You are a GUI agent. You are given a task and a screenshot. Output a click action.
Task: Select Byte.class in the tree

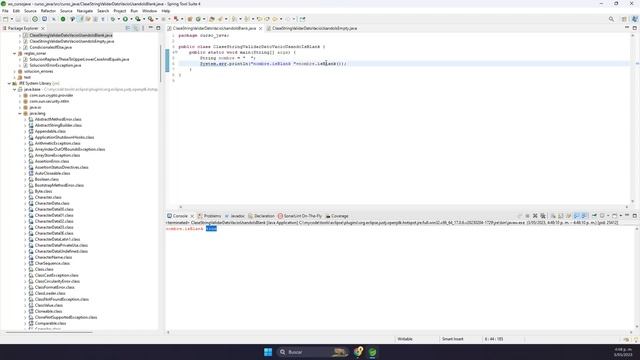pos(43,191)
